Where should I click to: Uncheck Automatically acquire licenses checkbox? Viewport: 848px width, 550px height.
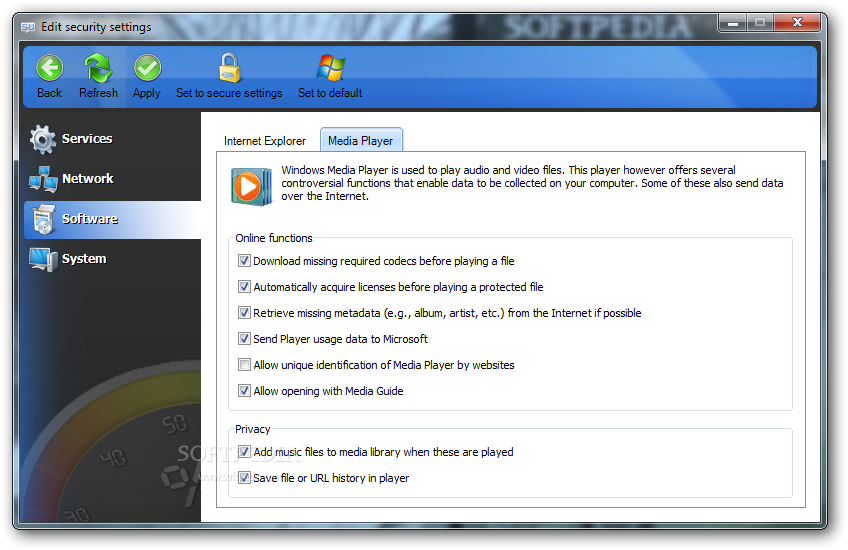(244, 287)
